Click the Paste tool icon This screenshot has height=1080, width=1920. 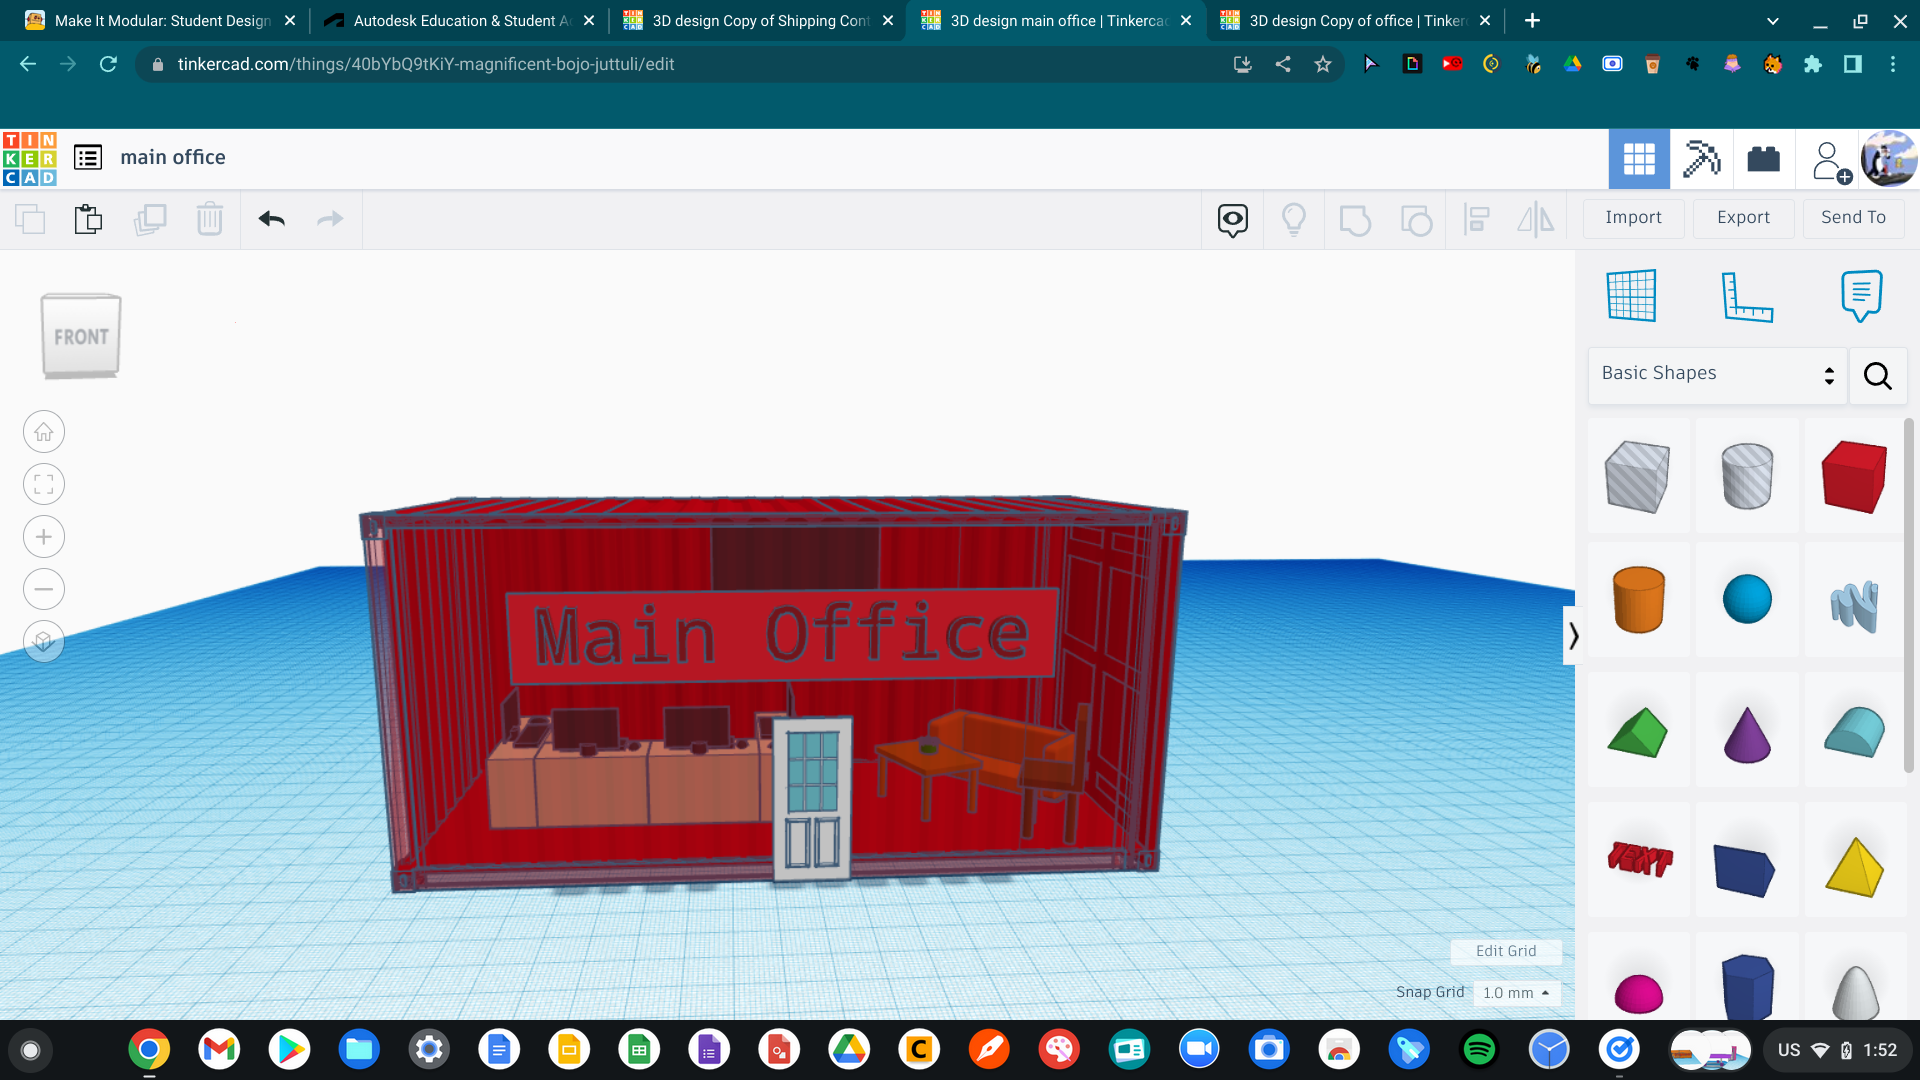89,219
